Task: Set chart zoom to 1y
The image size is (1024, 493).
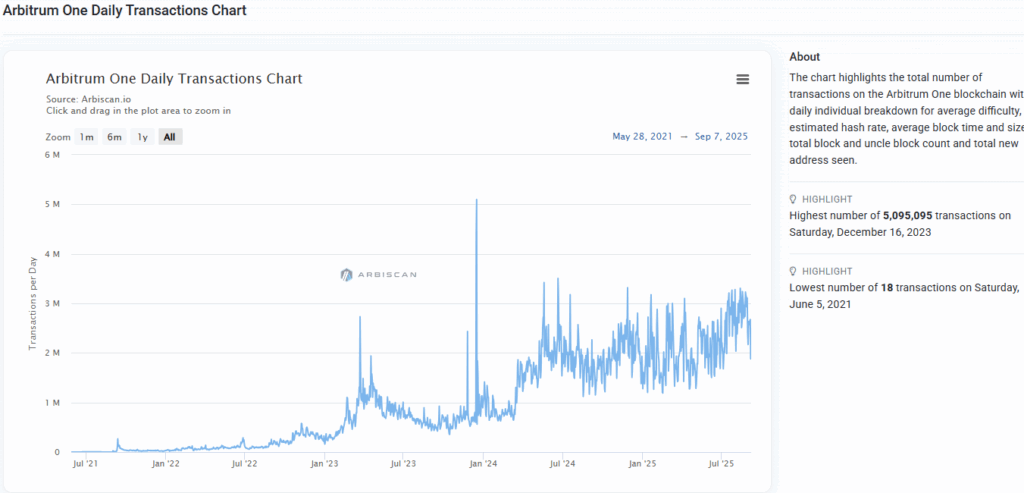Action: 143,137
